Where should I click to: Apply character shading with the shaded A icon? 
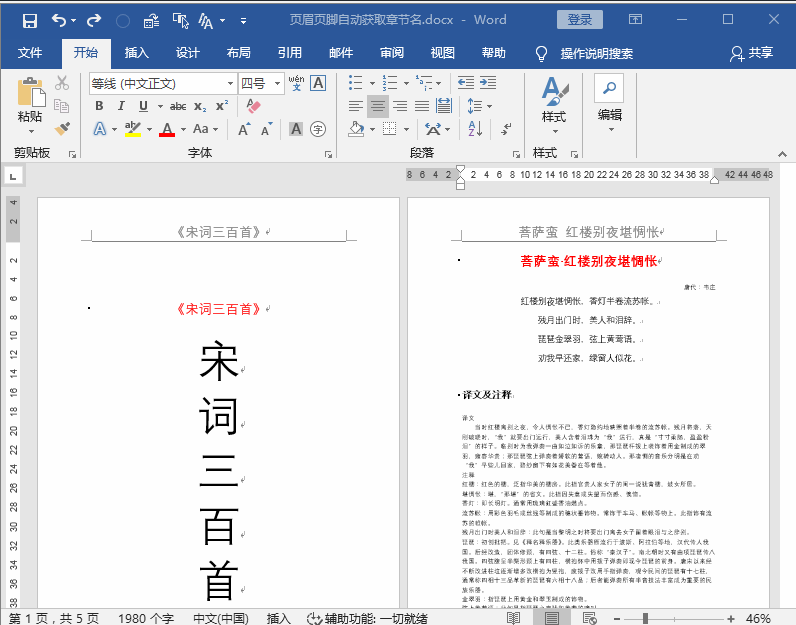[x=296, y=129]
